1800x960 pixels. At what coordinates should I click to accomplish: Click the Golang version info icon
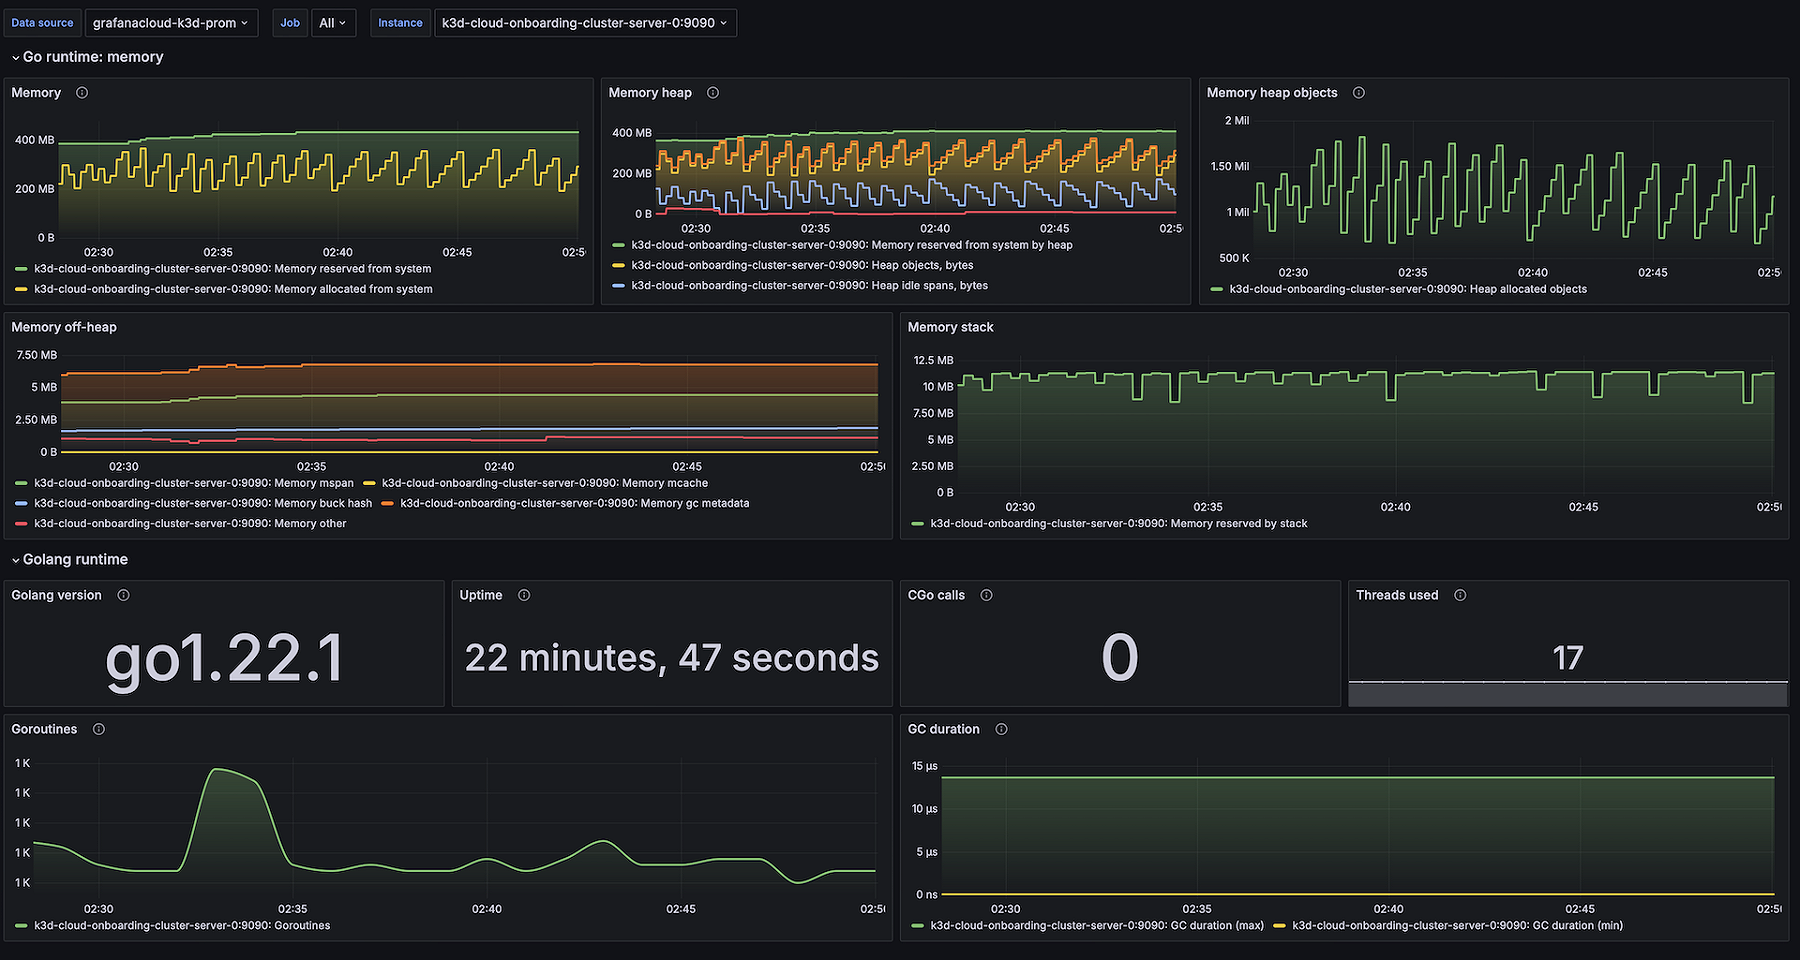coord(123,594)
